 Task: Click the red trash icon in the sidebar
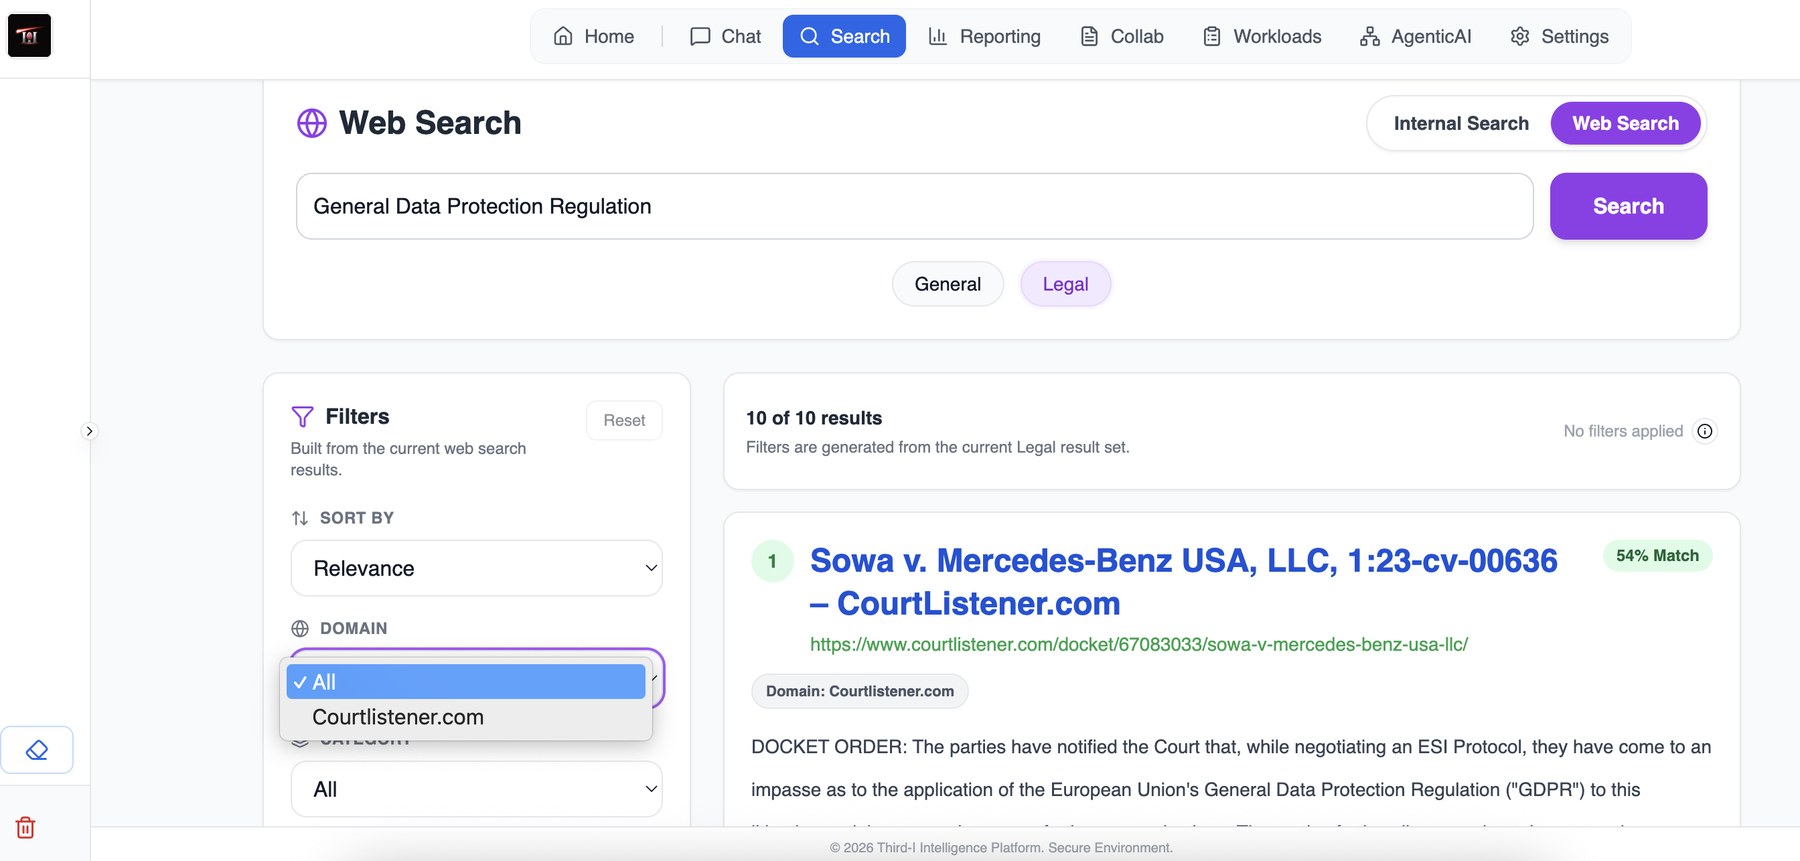point(26,827)
